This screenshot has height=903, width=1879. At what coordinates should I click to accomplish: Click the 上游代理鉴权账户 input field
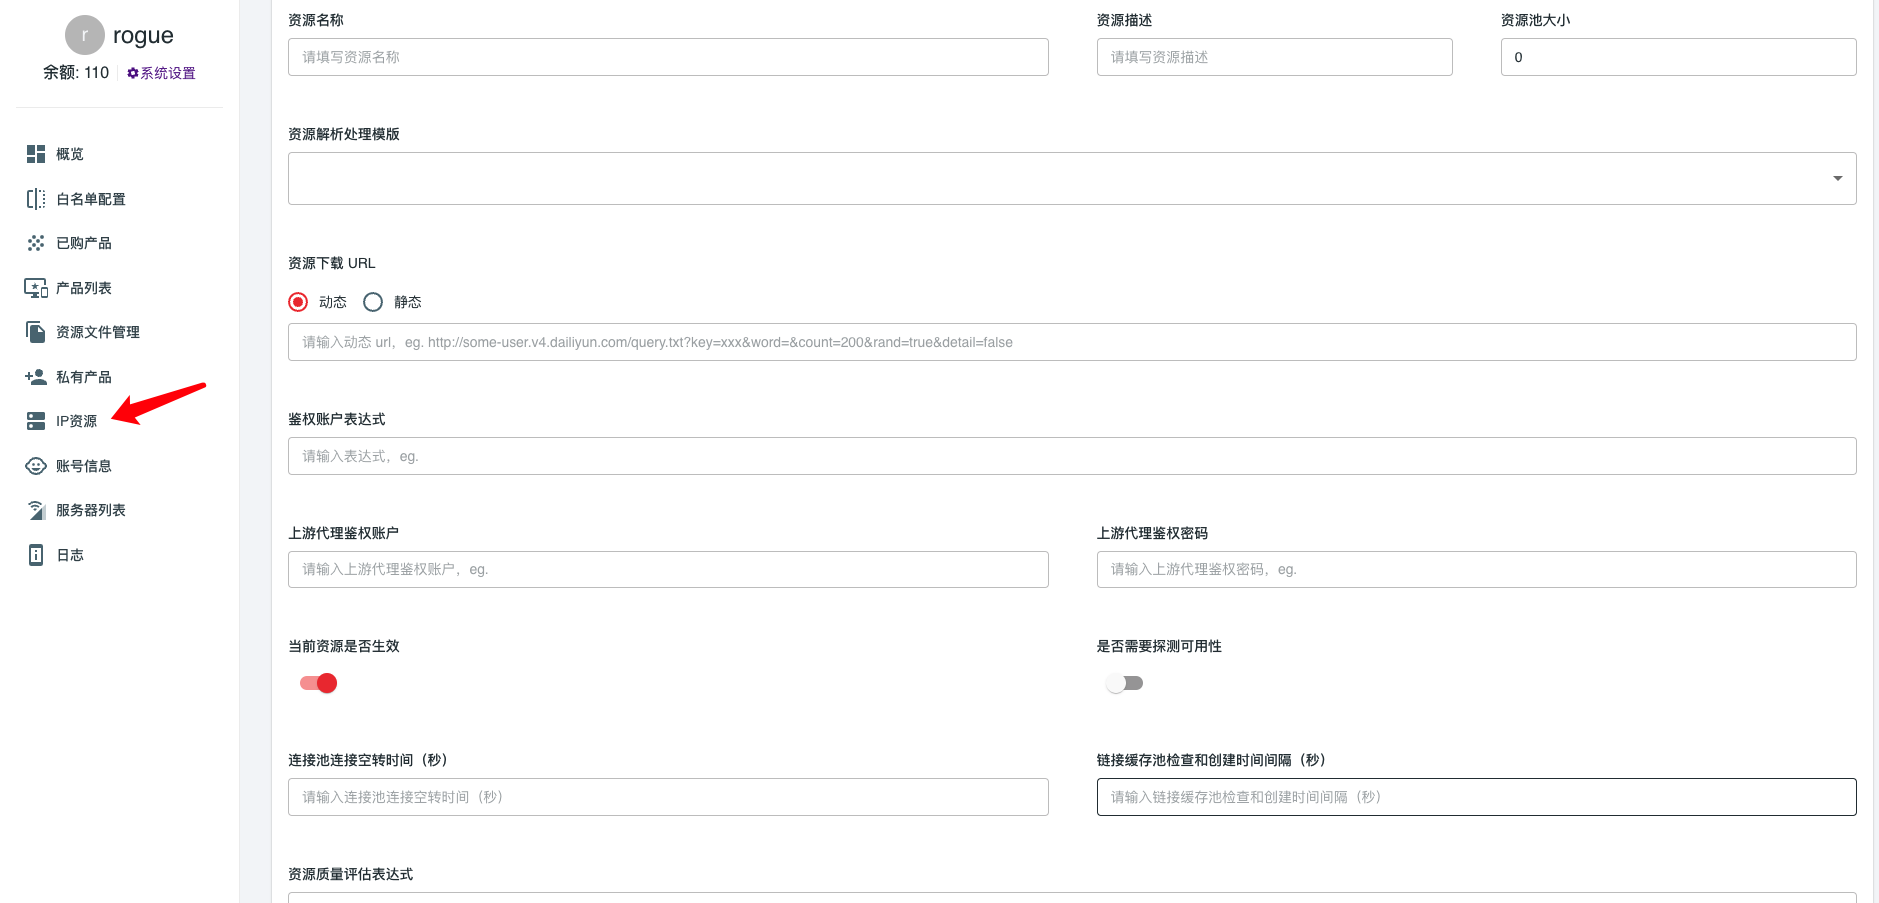[668, 569]
